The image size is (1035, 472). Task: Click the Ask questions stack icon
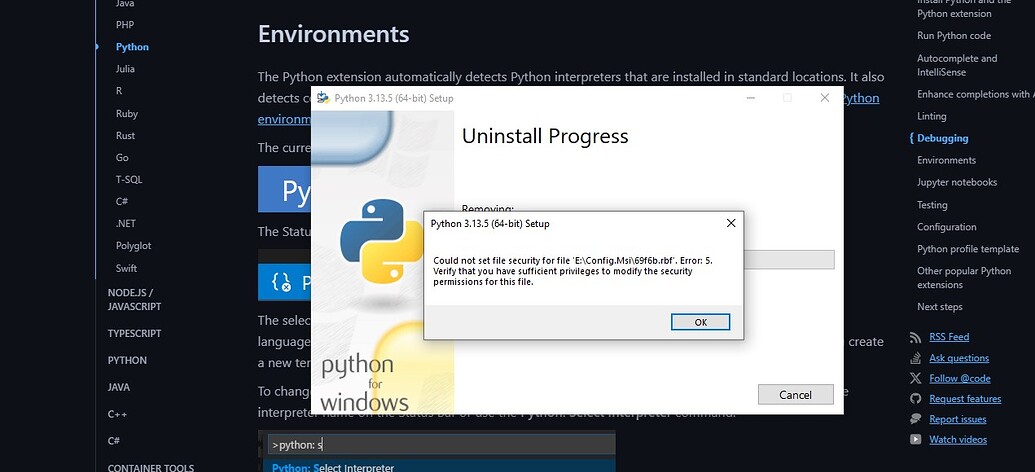(916, 358)
